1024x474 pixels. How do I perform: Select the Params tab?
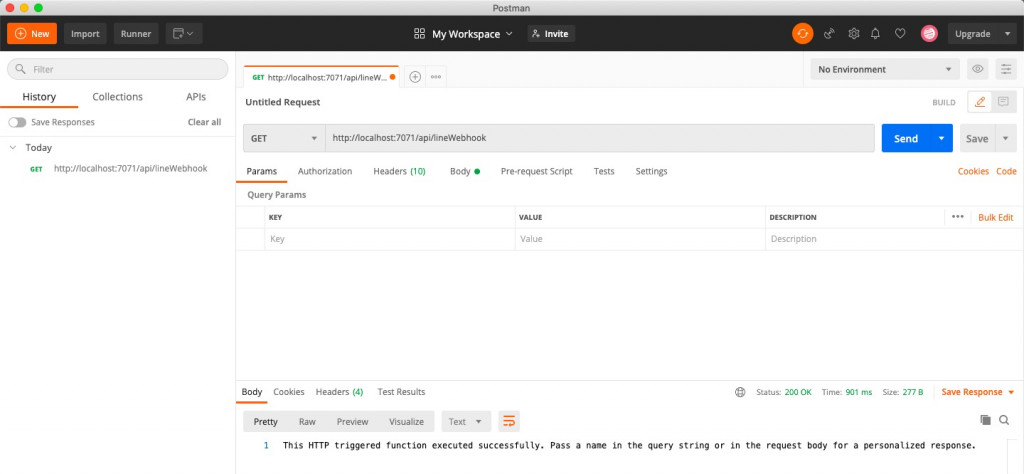pyautogui.click(x=261, y=171)
